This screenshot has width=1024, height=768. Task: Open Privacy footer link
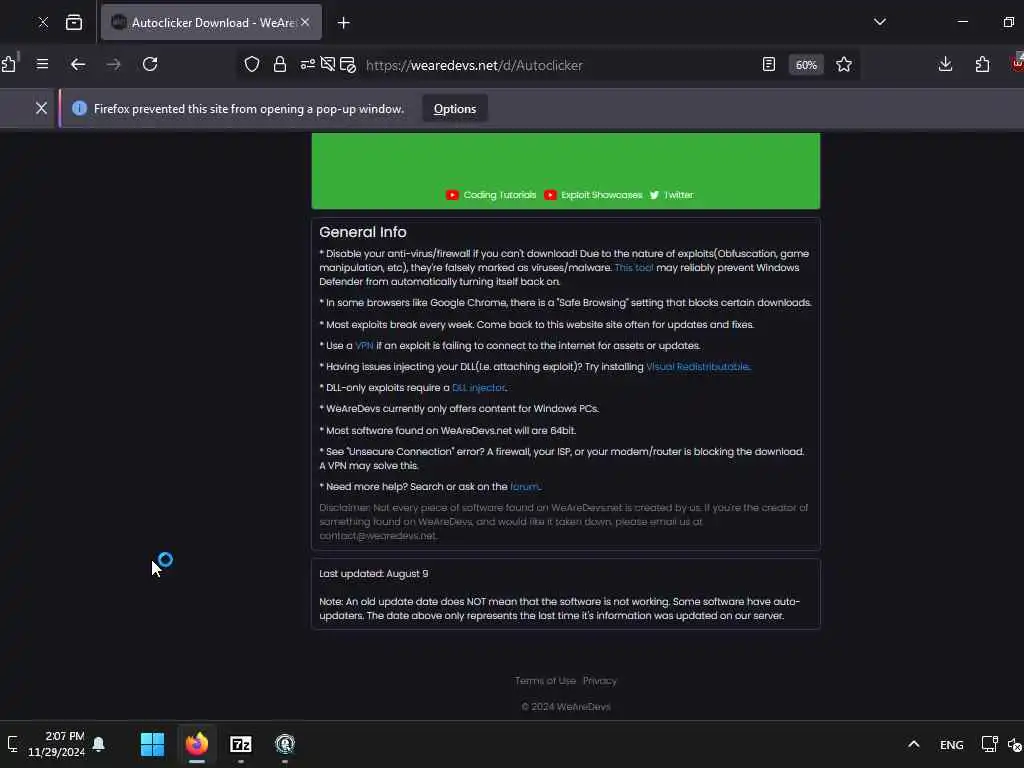click(x=600, y=680)
